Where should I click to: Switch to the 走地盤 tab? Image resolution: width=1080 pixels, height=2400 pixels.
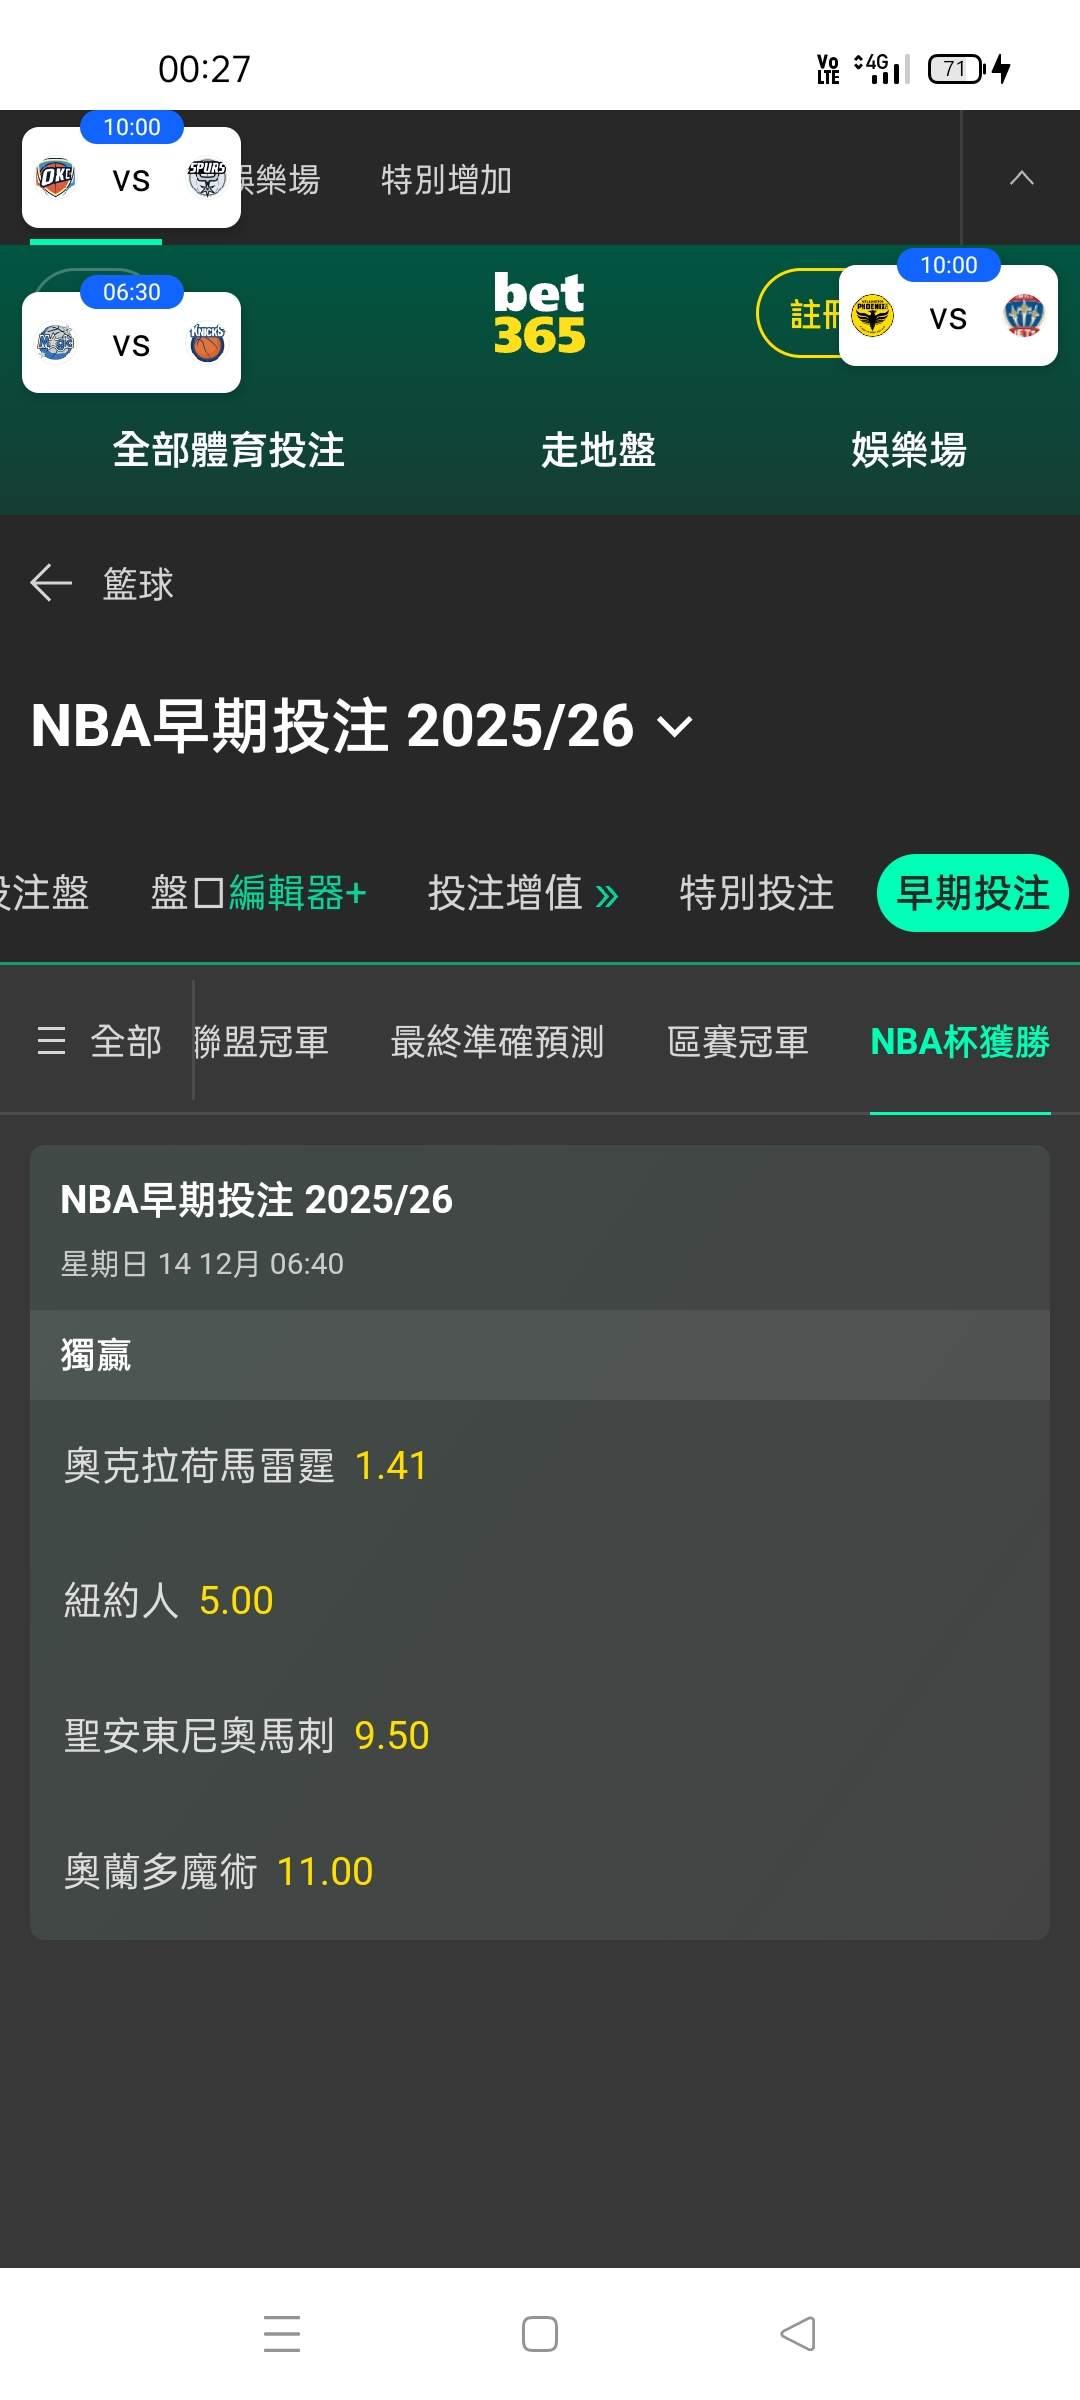coord(598,450)
